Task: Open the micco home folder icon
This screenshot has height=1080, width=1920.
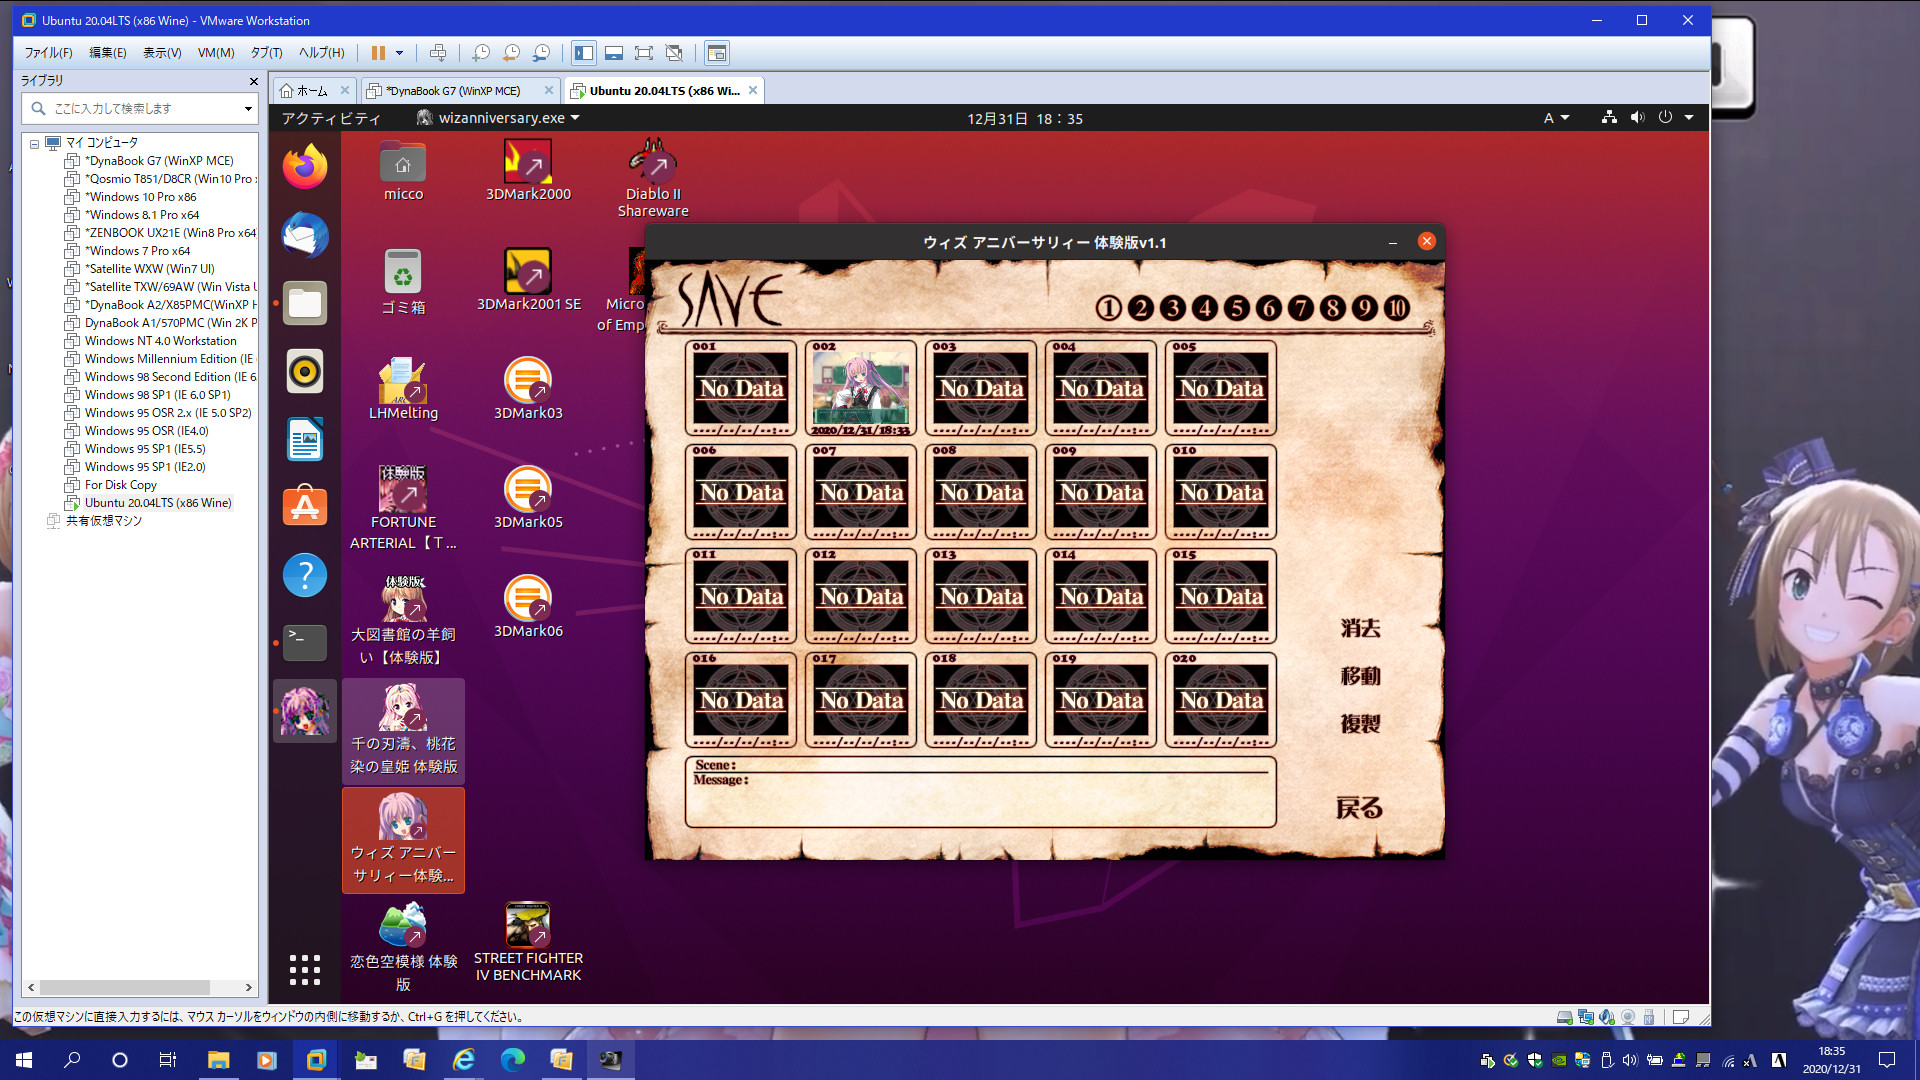Action: pyautogui.click(x=403, y=172)
